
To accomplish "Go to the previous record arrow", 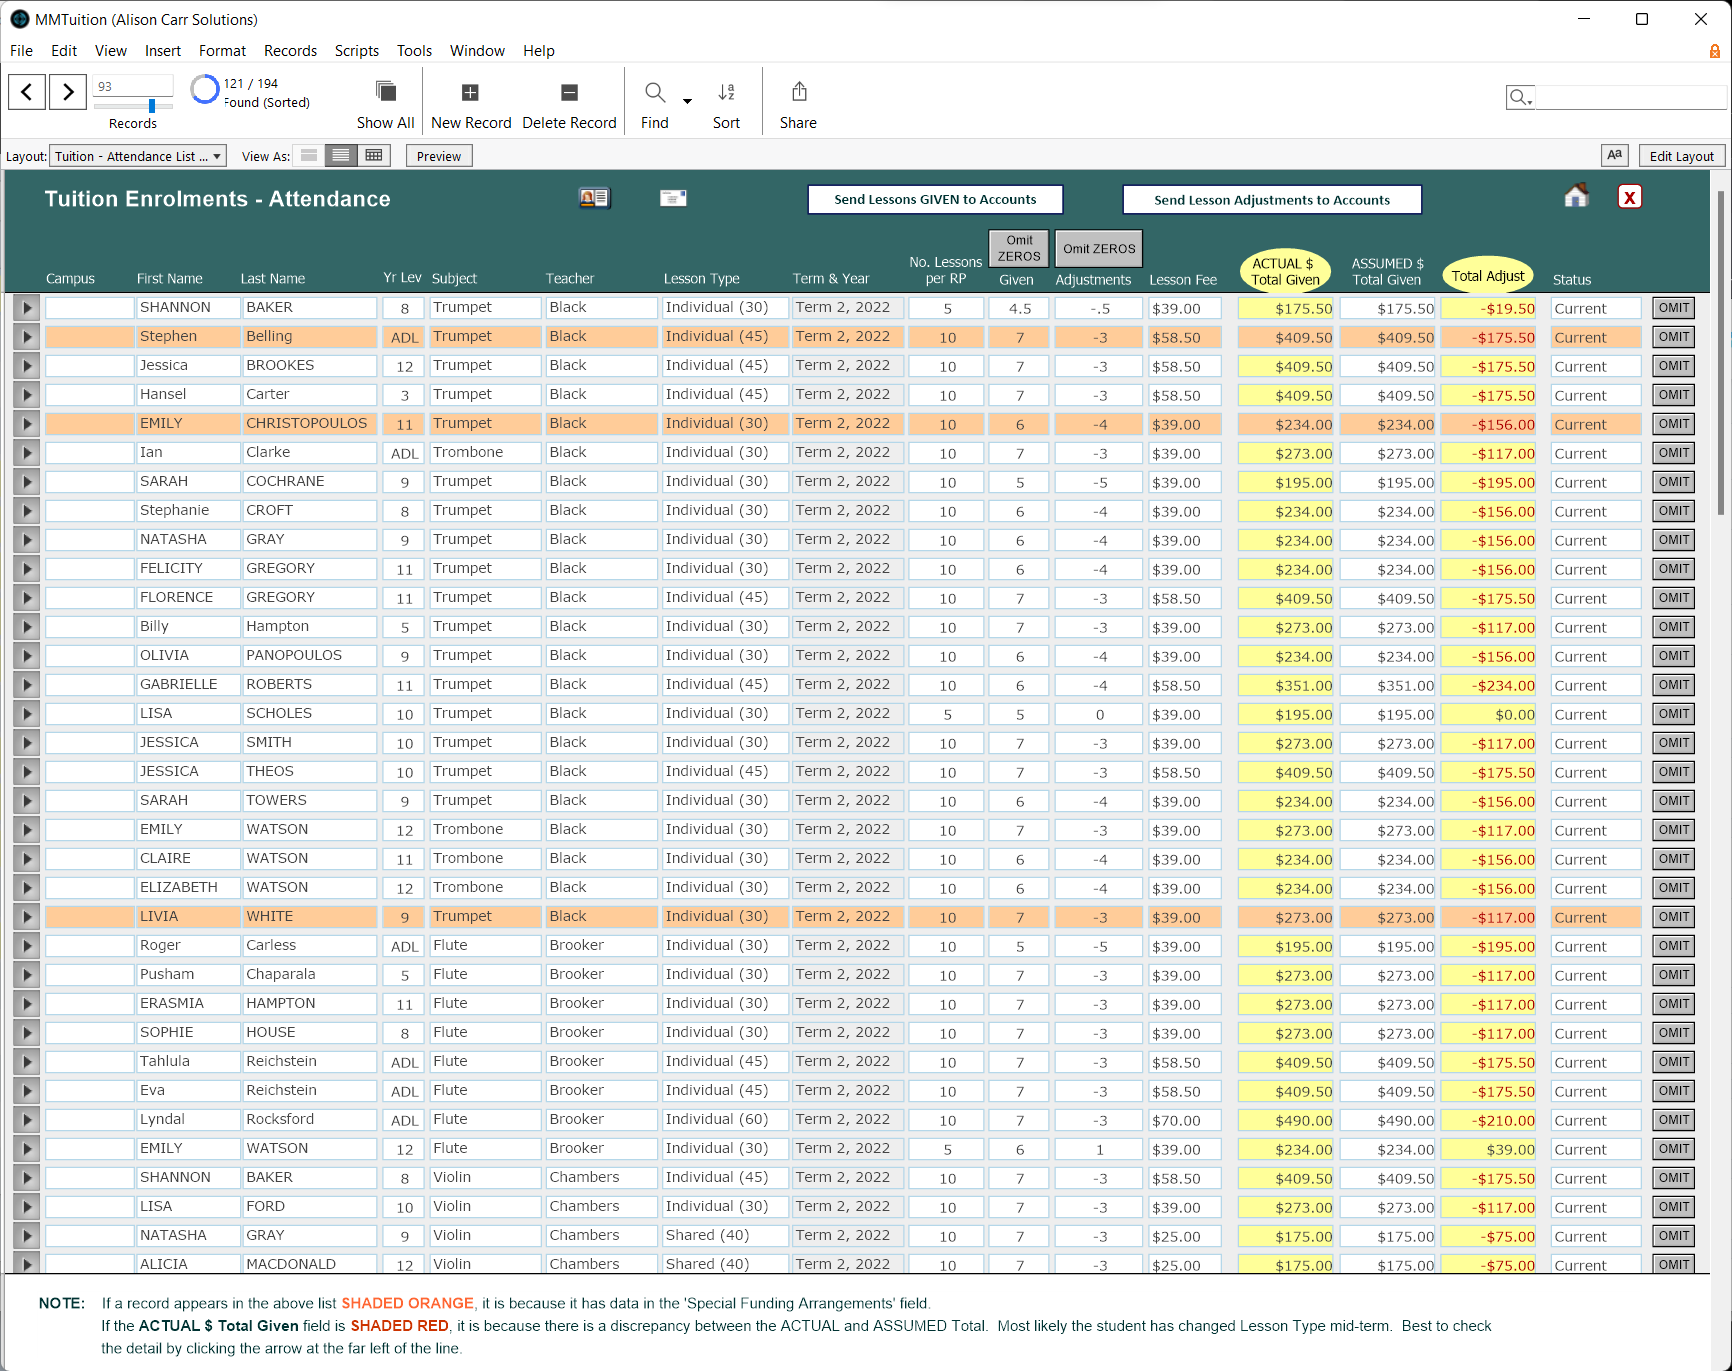I will point(27,92).
